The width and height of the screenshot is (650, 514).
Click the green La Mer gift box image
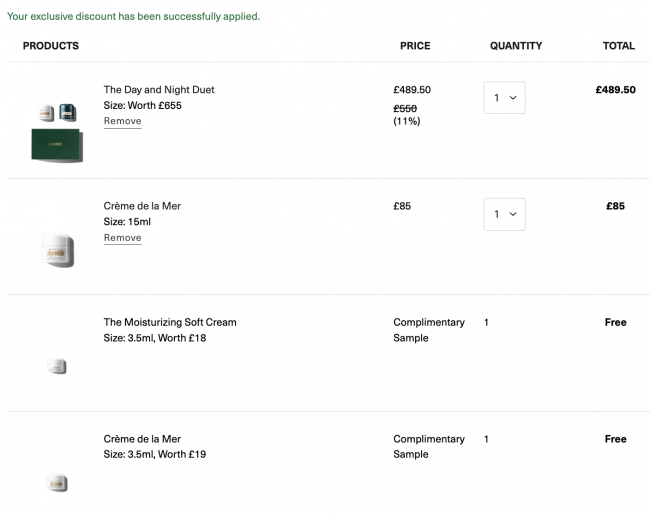point(57,145)
